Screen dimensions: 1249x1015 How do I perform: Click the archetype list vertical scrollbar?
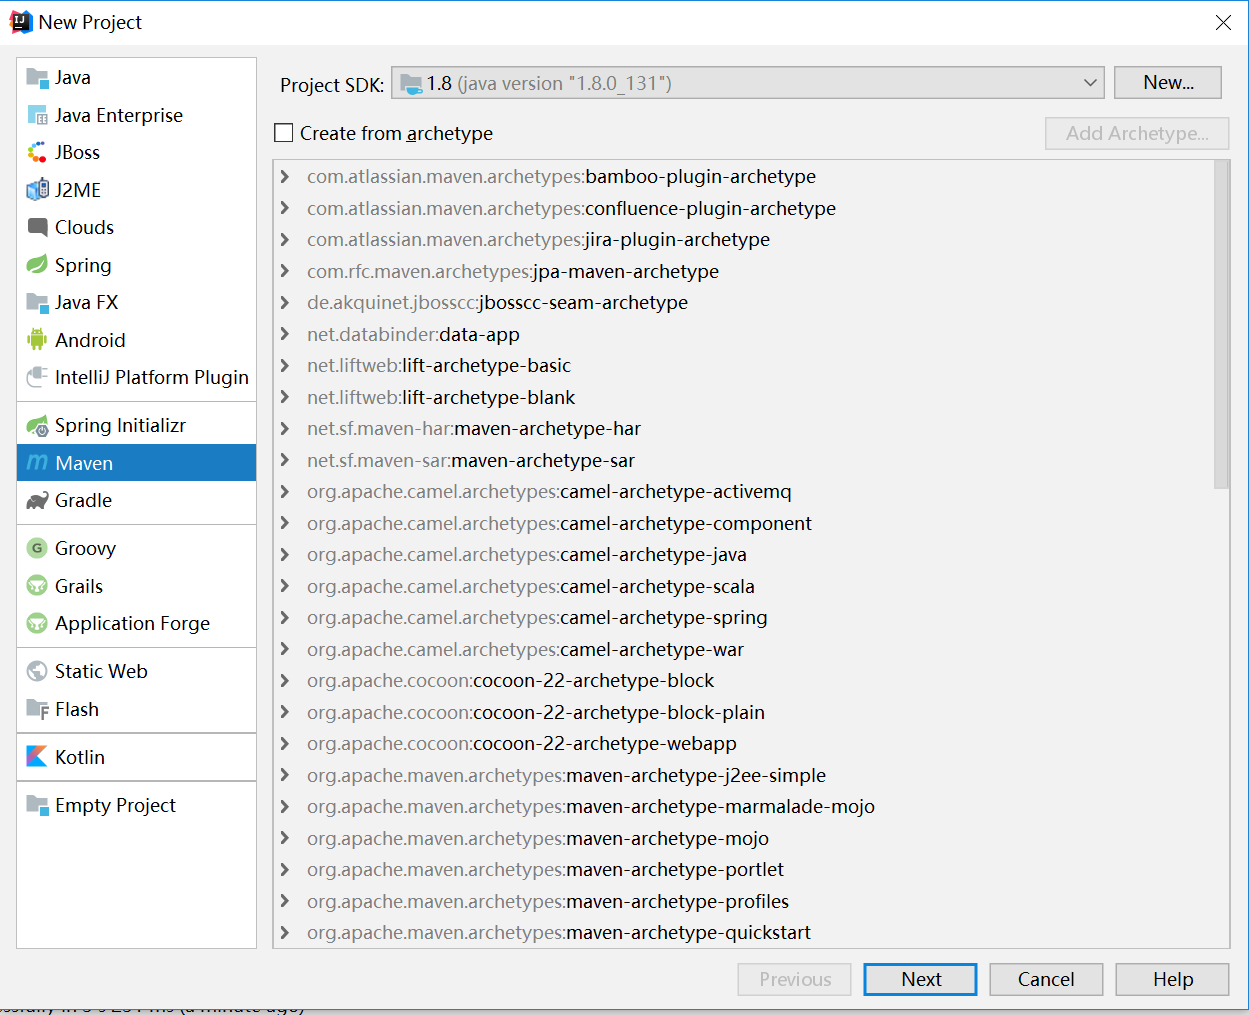1221,325
